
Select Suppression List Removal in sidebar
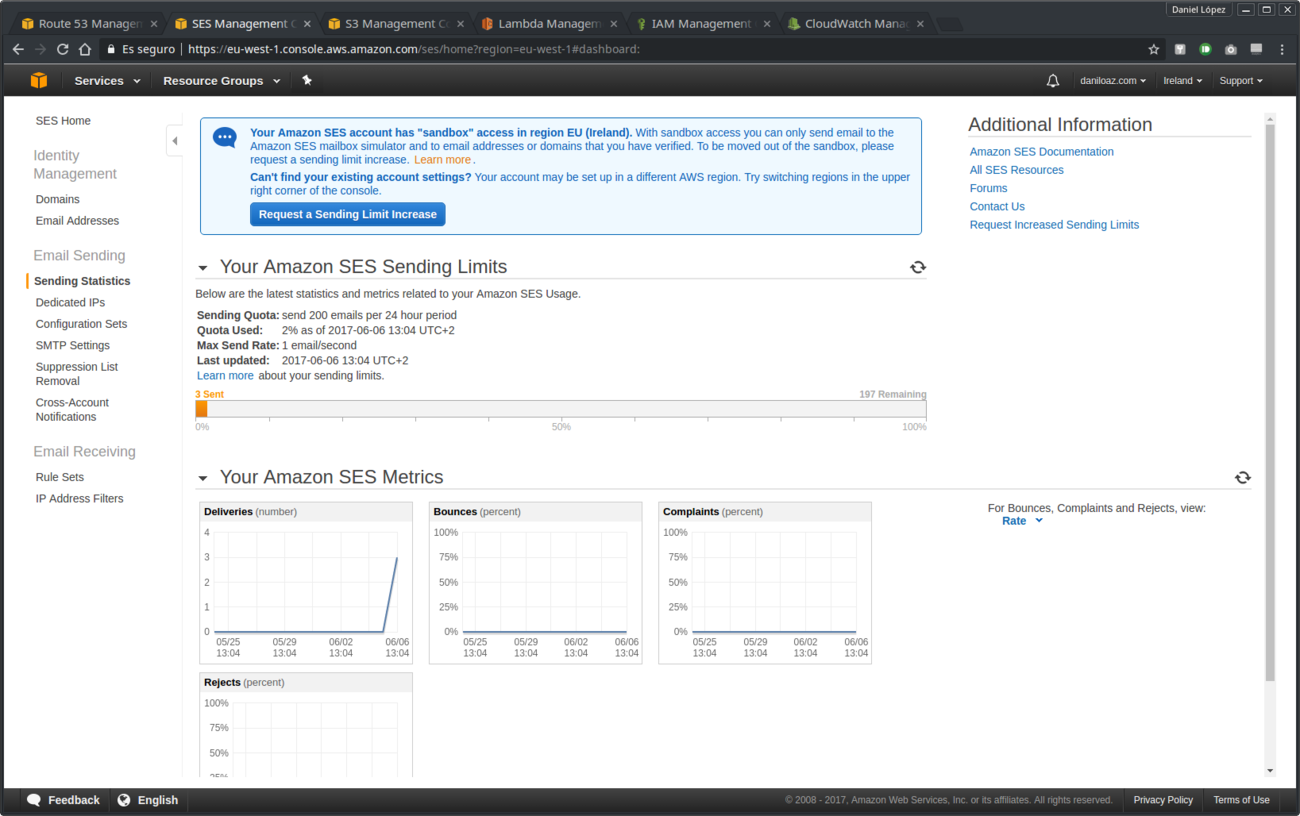77,373
